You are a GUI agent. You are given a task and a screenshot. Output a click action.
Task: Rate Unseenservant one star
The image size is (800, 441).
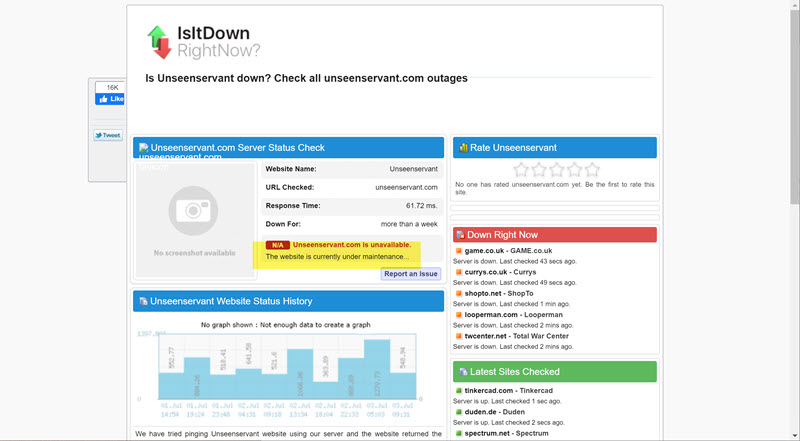pyautogui.click(x=521, y=169)
